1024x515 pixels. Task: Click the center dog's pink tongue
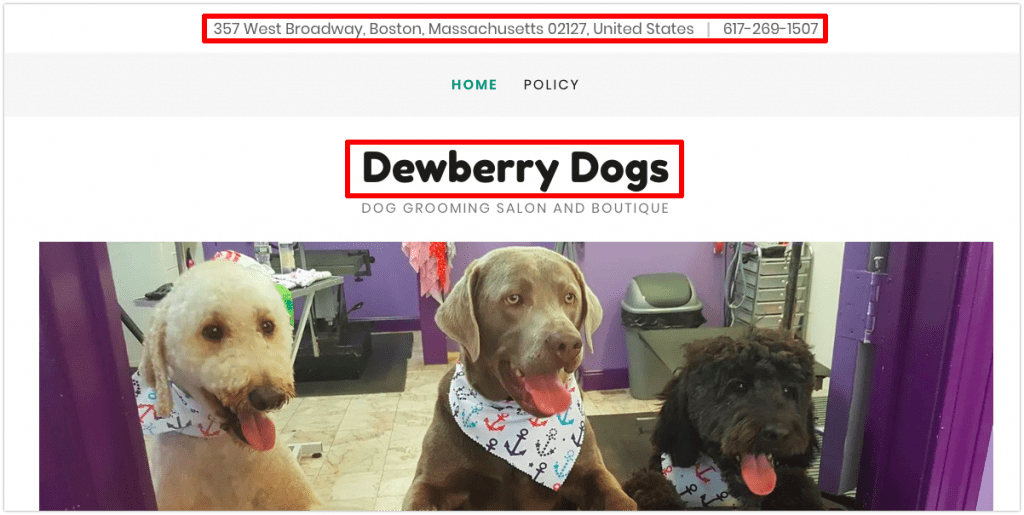[547, 395]
